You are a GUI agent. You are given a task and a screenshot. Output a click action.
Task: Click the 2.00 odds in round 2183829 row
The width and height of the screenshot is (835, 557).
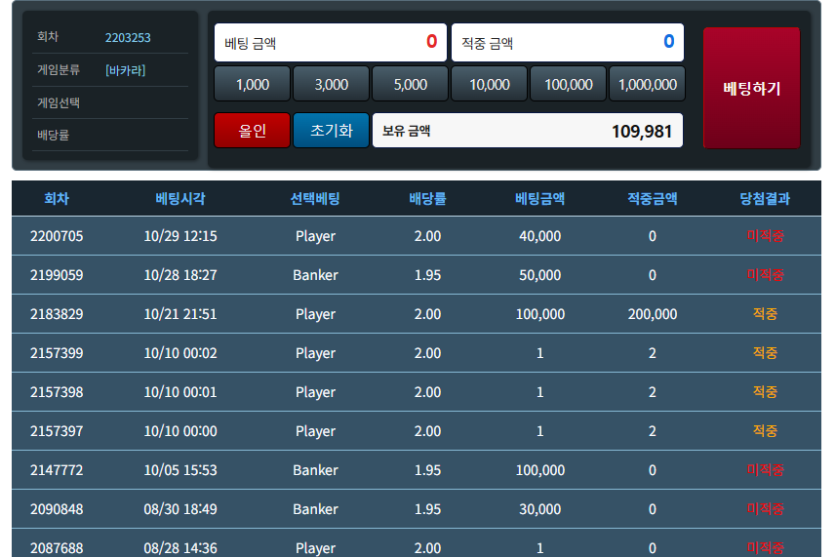(428, 314)
